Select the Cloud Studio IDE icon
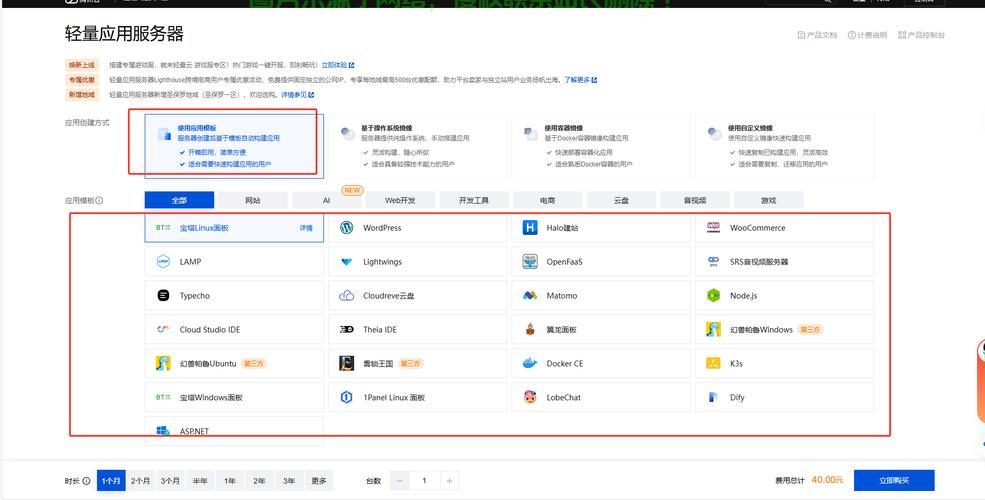Image resolution: width=985 pixels, height=500 pixels. pos(163,330)
